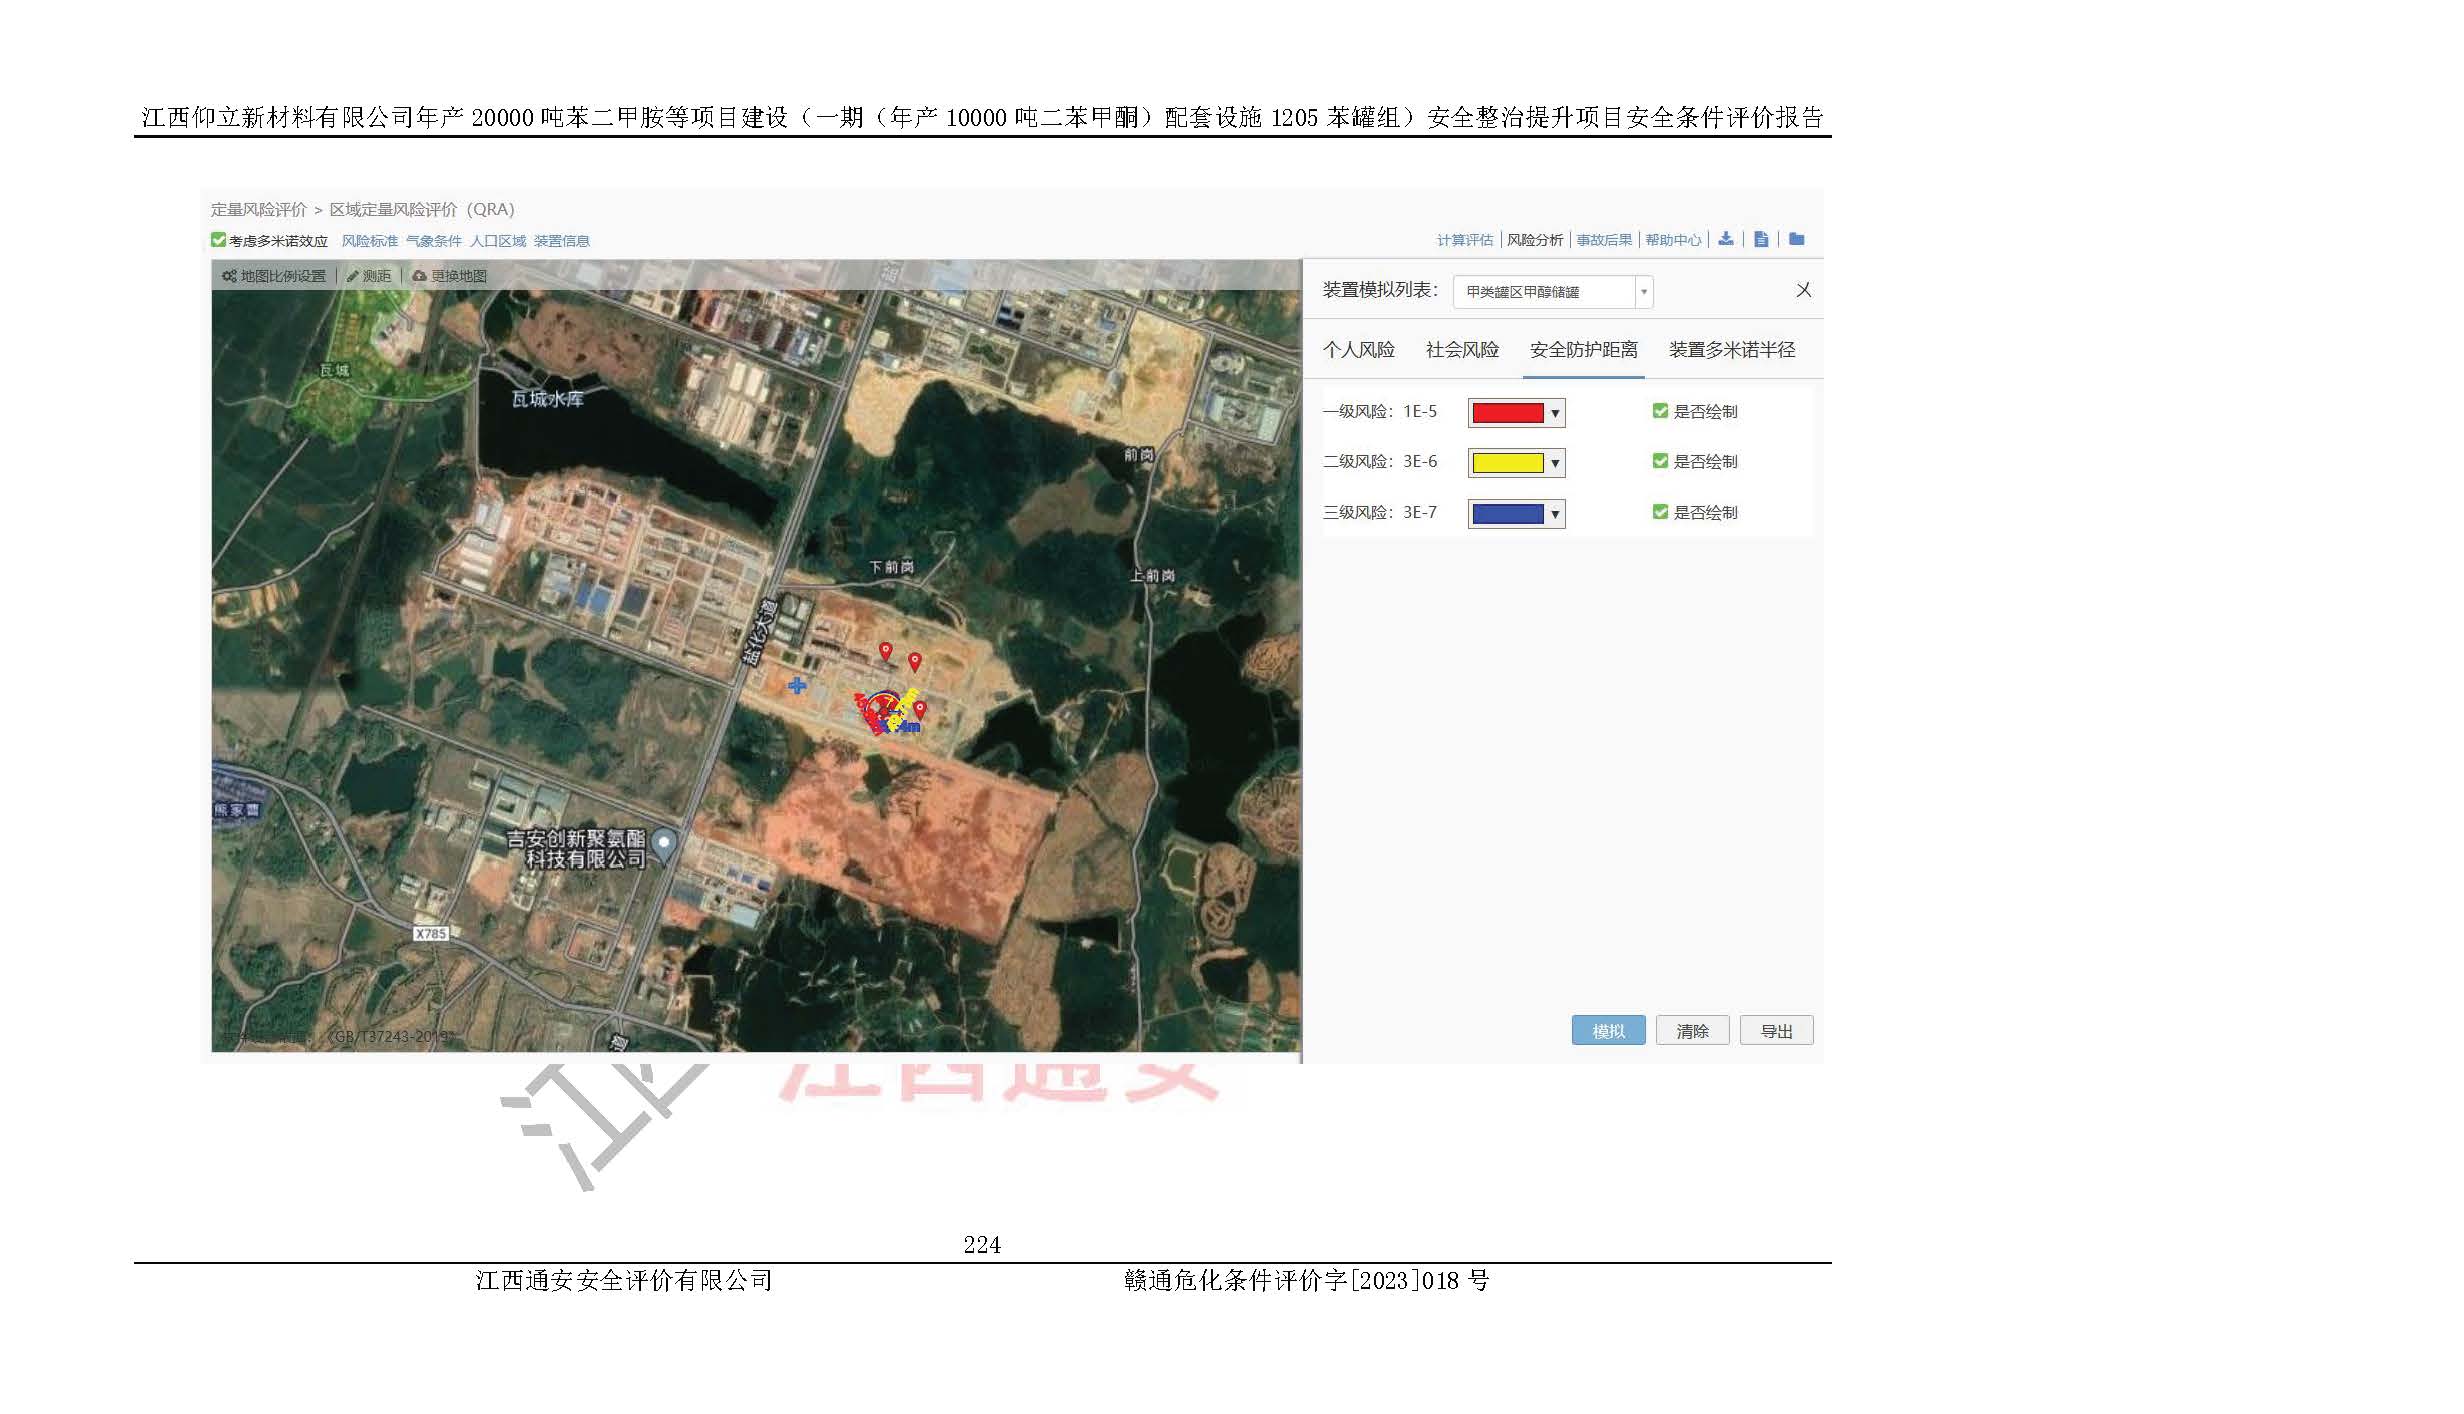The width and height of the screenshot is (2464, 1414).
Task: Uncheck 是否绘制 for 三级风险 3E-7
Action: 1660,512
